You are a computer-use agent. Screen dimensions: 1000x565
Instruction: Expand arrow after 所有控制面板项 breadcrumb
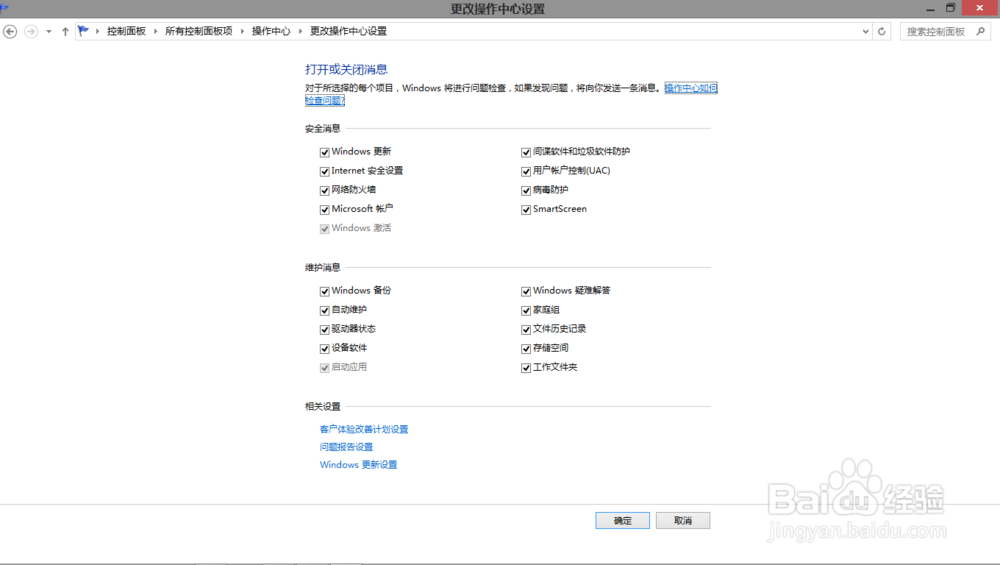tap(242, 31)
